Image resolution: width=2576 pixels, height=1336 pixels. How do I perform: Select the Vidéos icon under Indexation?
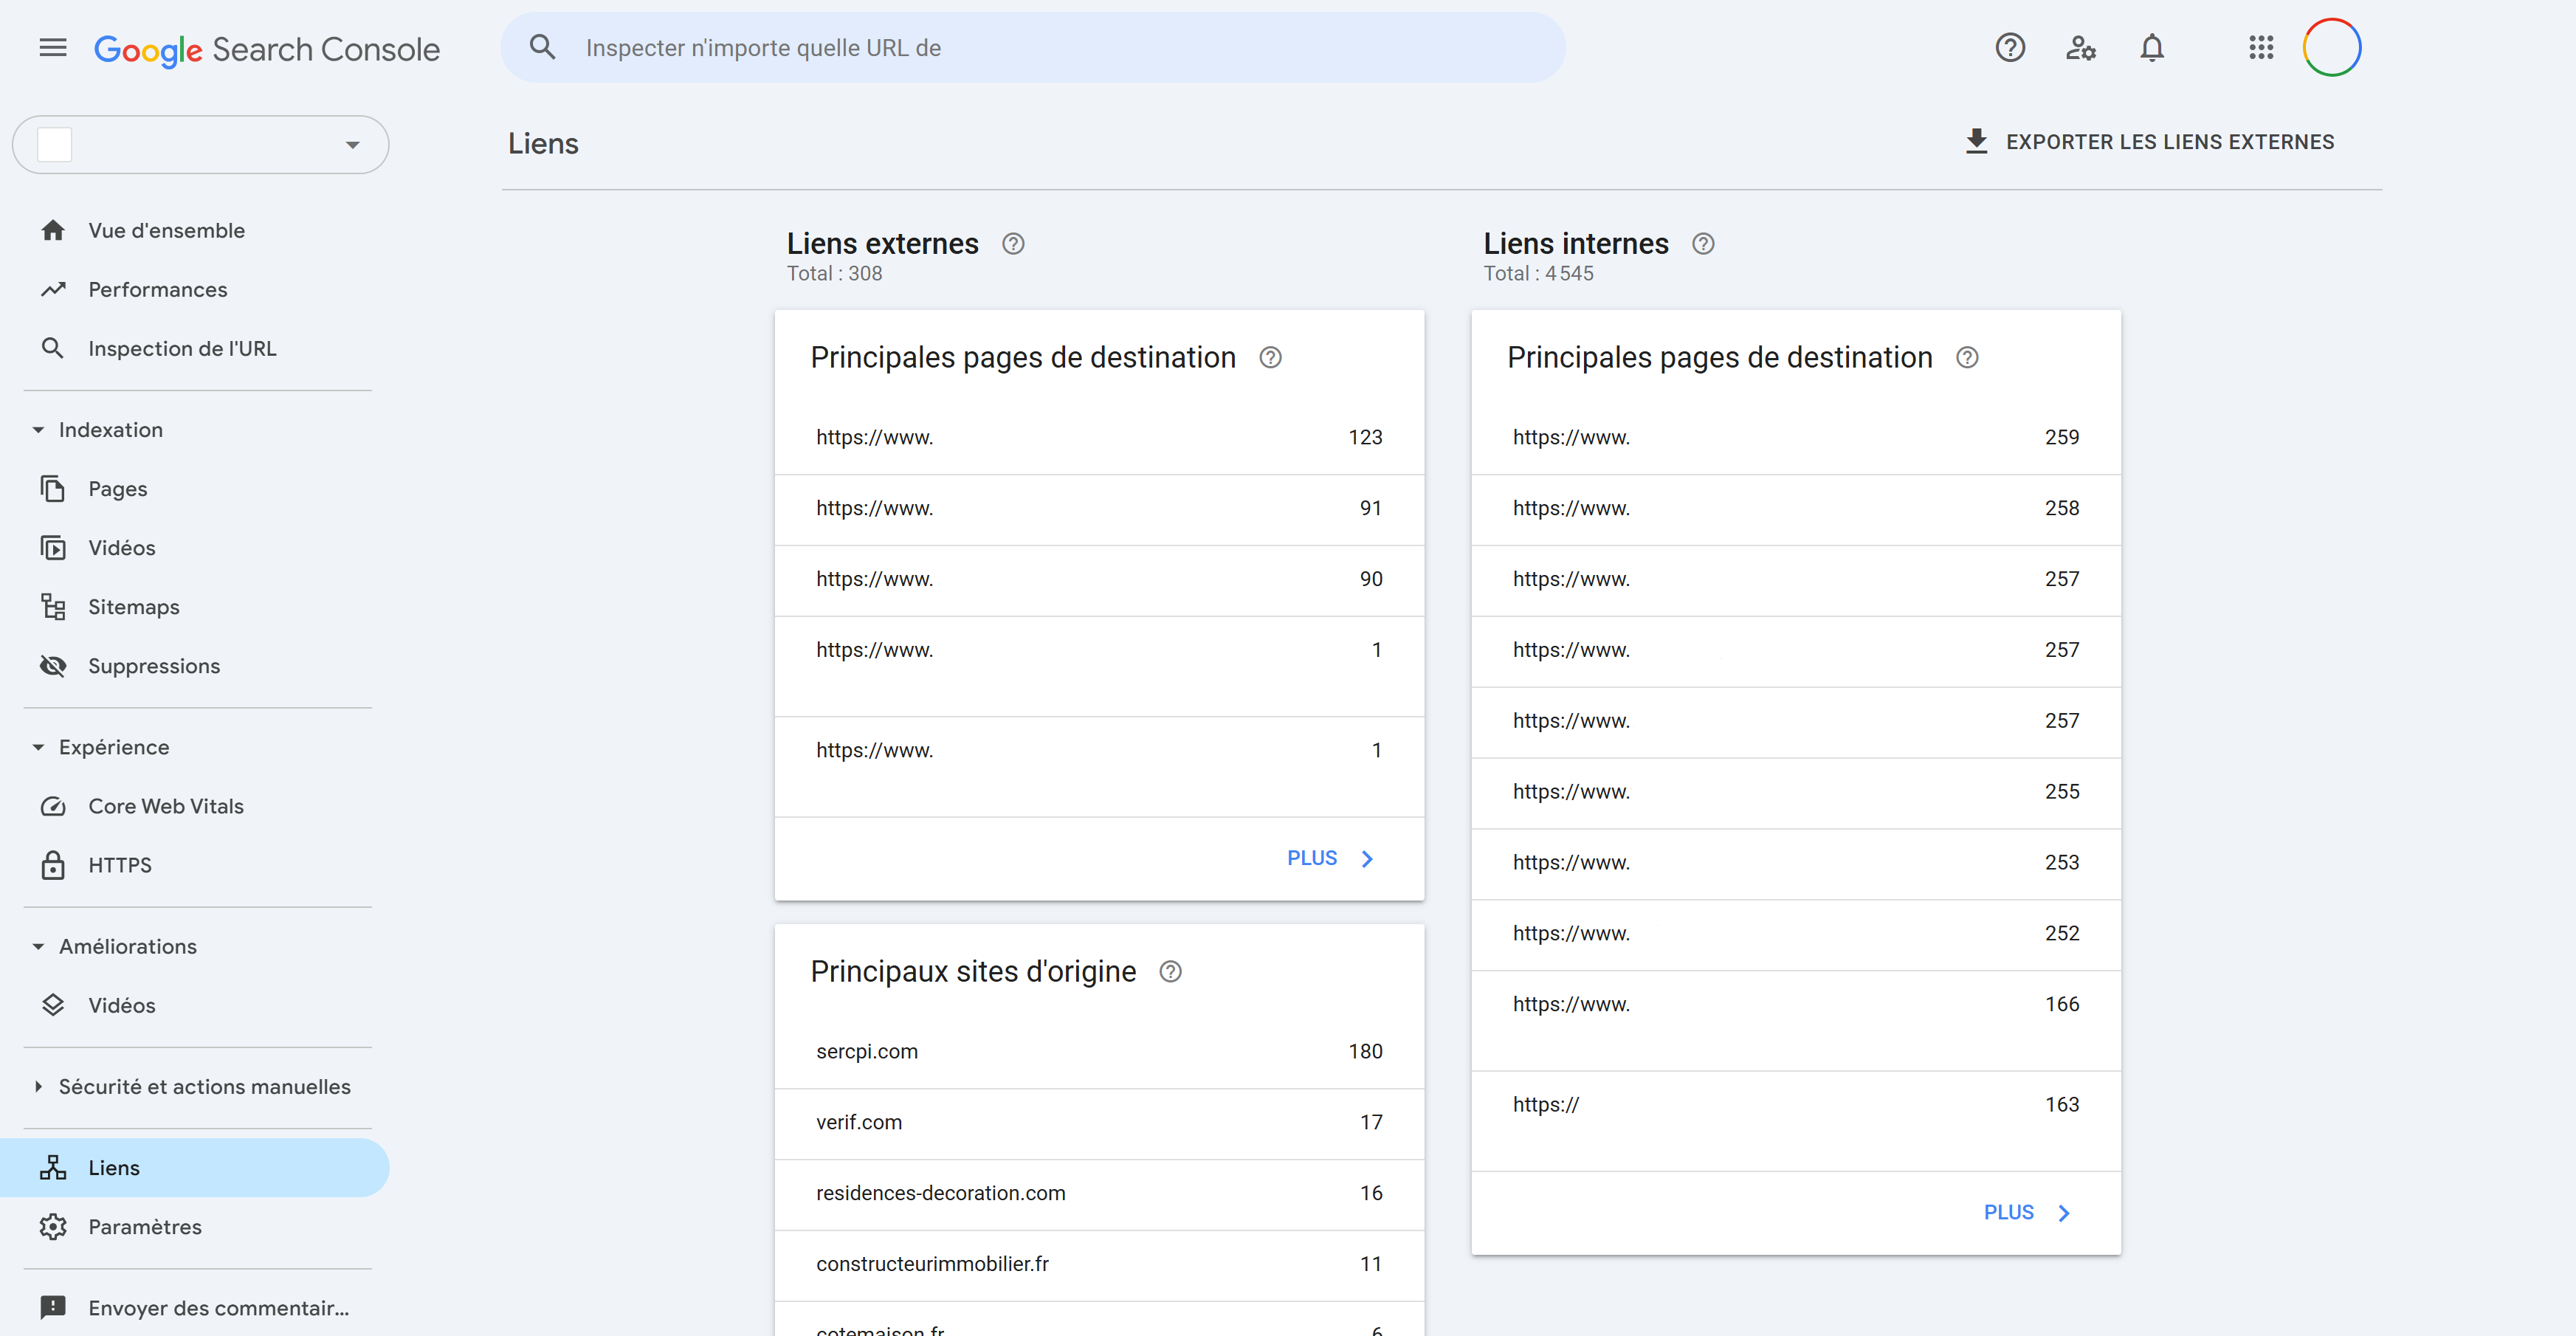pyautogui.click(x=53, y=547)
